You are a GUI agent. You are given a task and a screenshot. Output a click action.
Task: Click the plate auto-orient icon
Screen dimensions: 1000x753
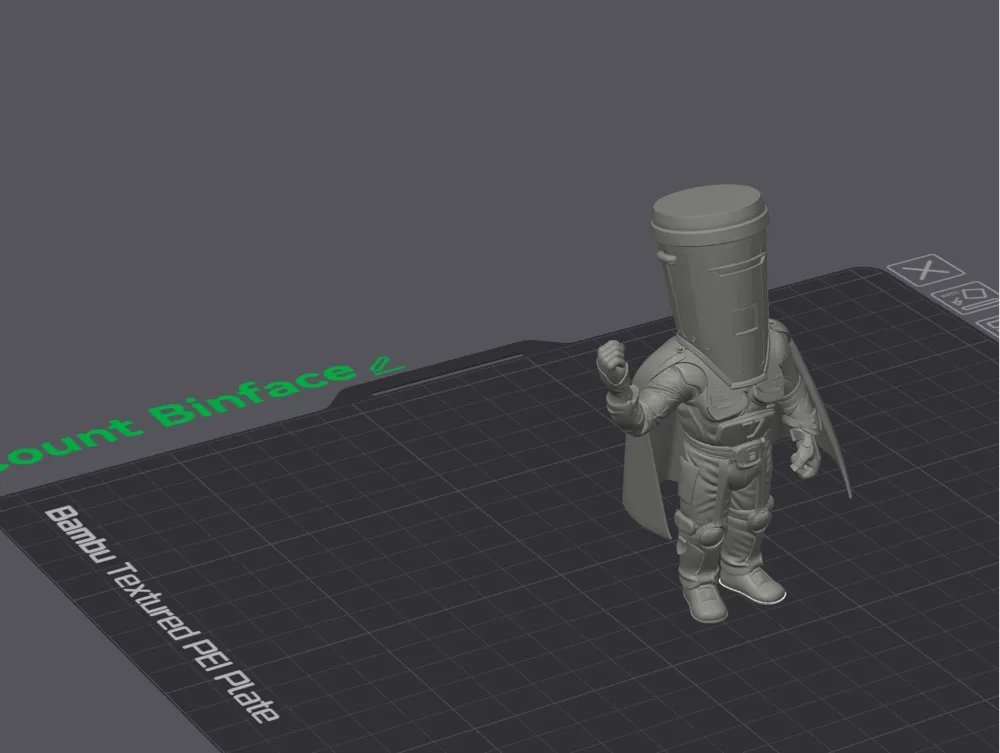(x=964, y=297)
